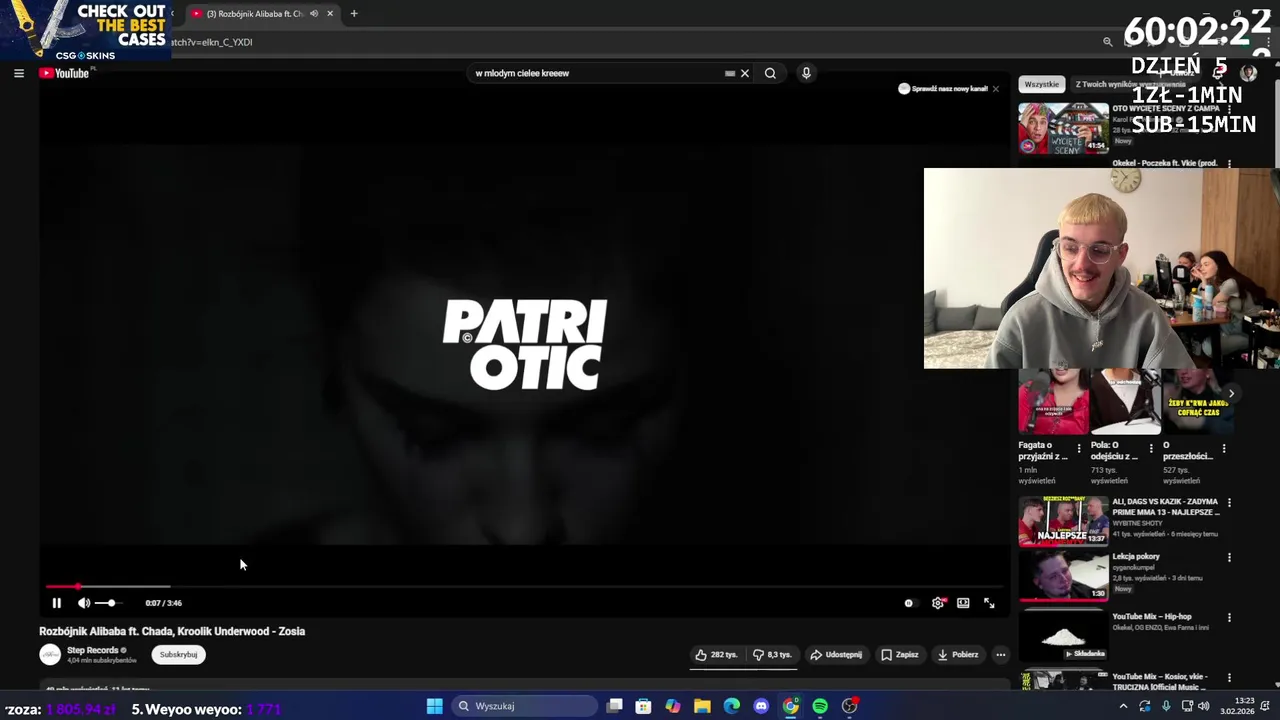Open options for 'Lekcja pokory' video
This screenshot has width=1280, height=720.
pyautogui.click(x=1229, y=557)
